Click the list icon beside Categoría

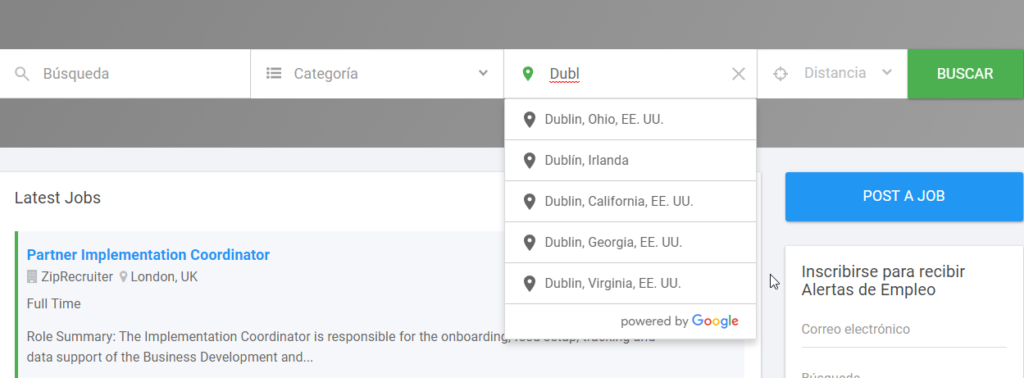pyautogui.click(x=274, y=73)
